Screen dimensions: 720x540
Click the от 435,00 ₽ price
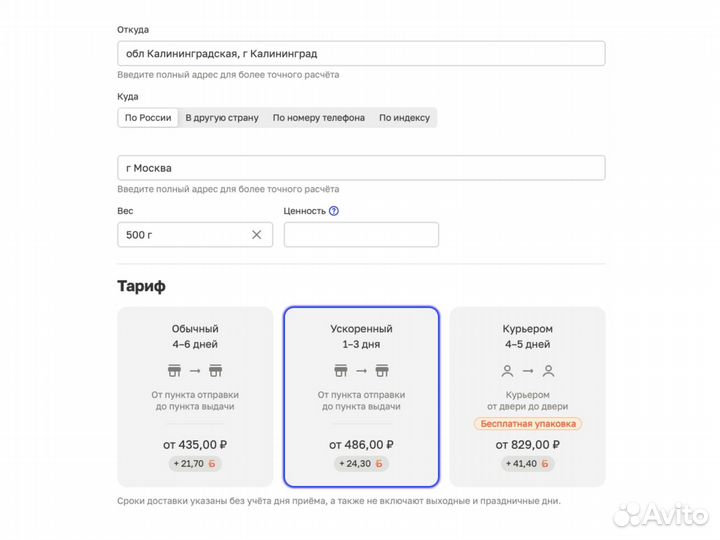tap(195, 444)
